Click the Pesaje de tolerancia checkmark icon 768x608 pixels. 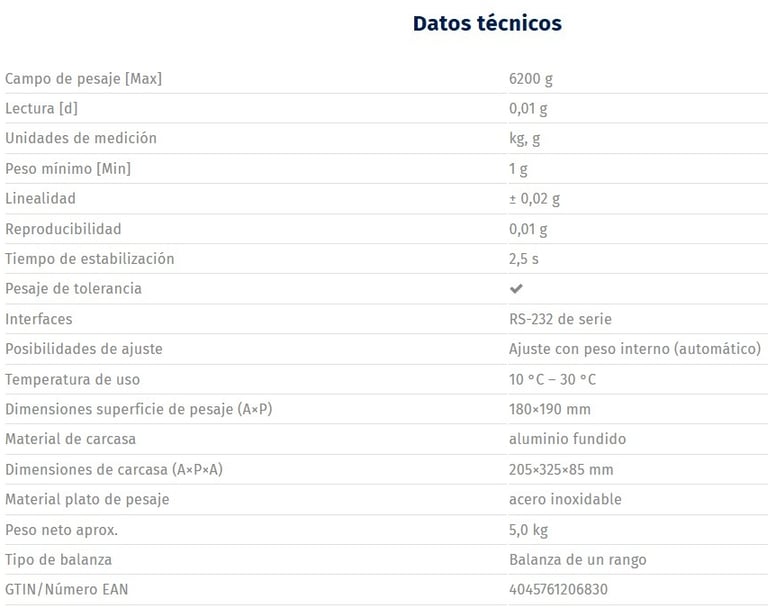pos(516,289)
